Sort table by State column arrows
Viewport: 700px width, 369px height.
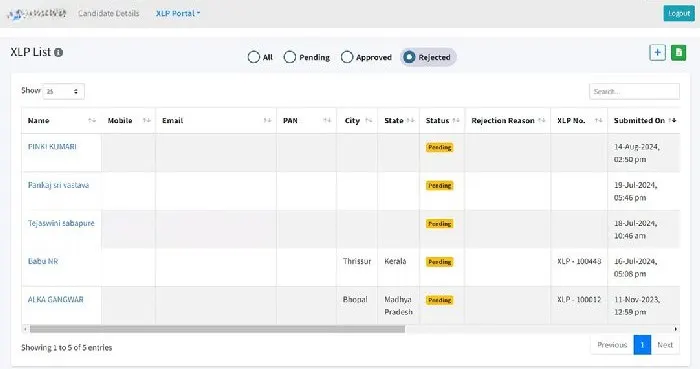point(411,120)
